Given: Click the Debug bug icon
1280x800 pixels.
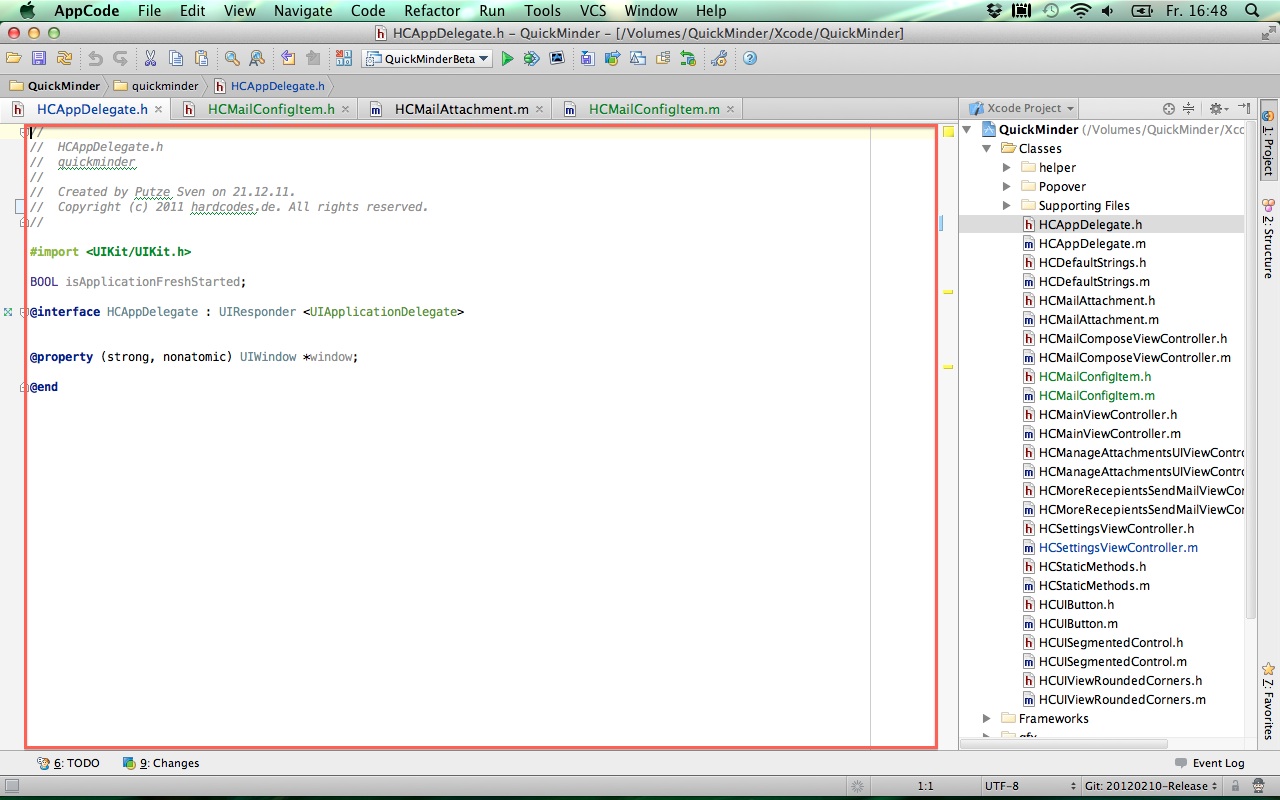Looking at the screenshot, I should pos(531,59).
